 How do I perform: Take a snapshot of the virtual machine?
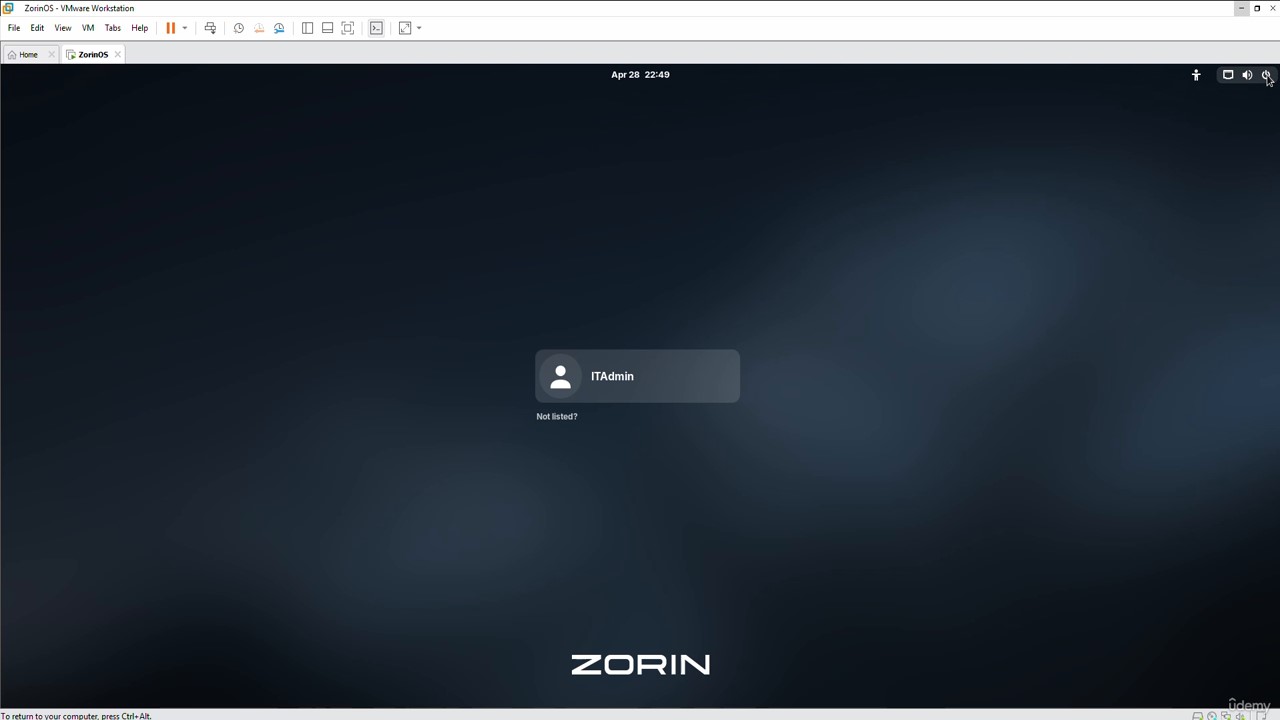(239, 28)
